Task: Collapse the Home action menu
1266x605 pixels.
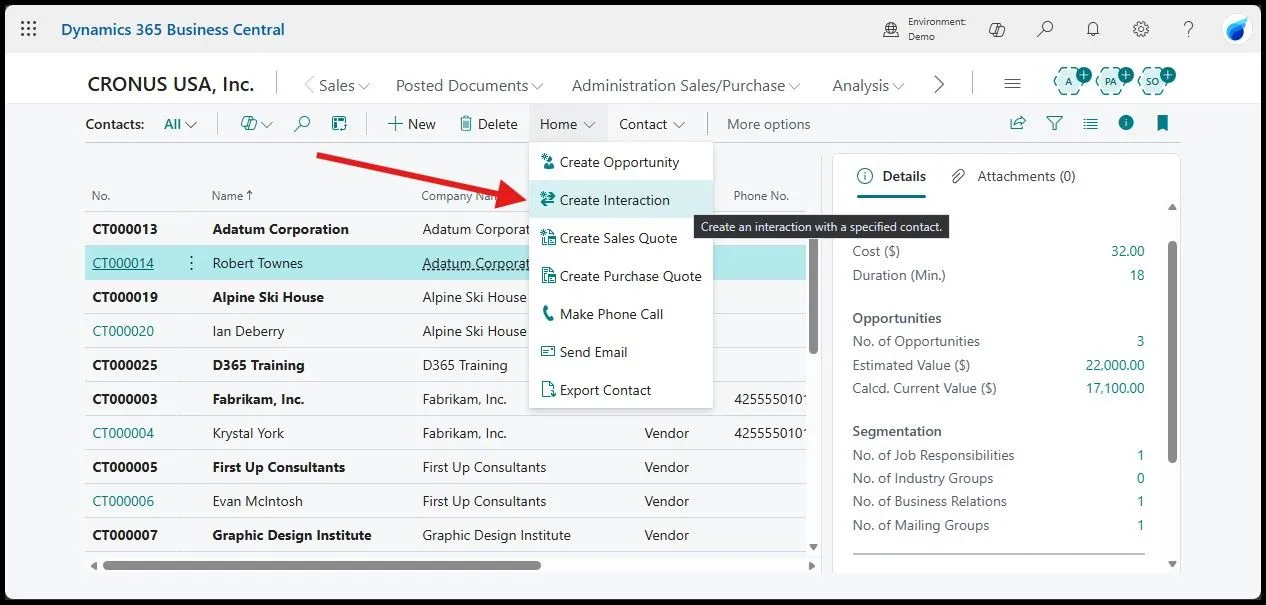Action: point(567,124)
